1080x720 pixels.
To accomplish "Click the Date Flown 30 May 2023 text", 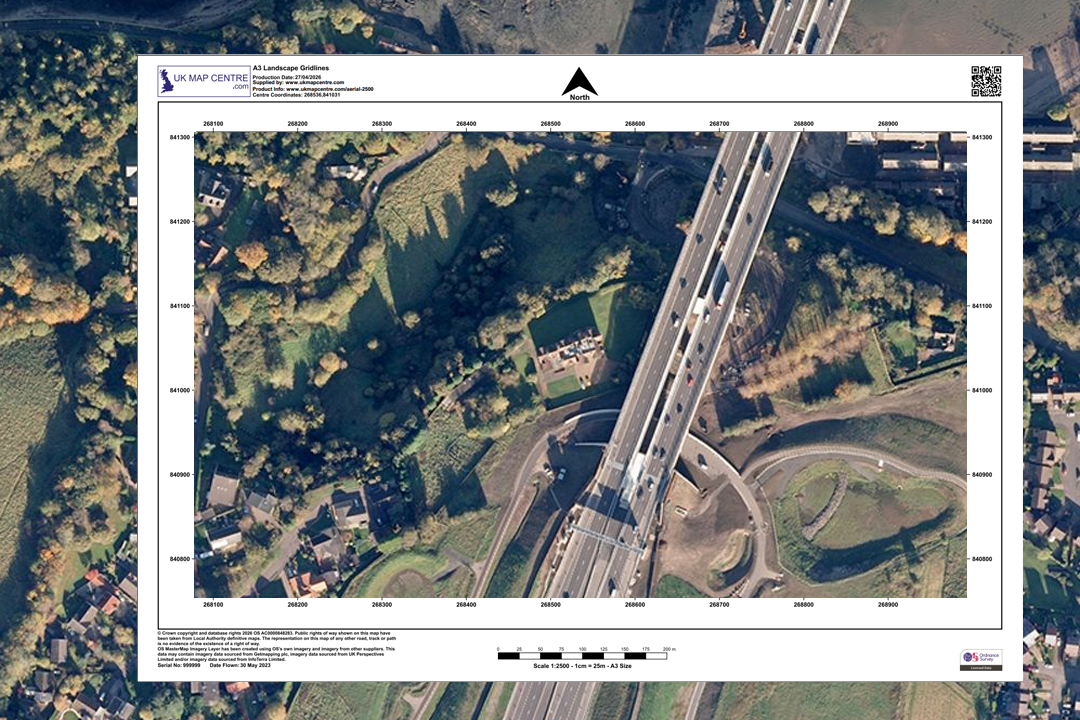I will click(240, 664).
